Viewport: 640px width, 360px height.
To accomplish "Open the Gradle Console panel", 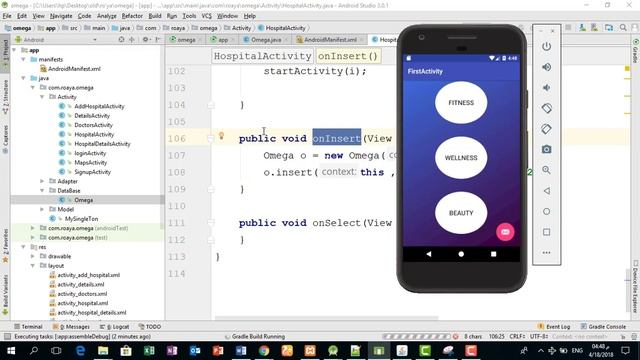I will [603, 327].
